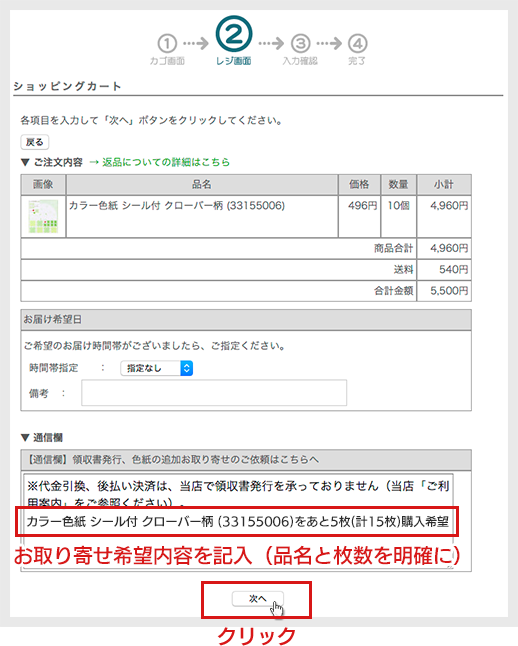Viewport: 518px width, 646px height.
Task: Click inside the 通信欄 message textarea
Action: pyautogui.click(x=238, y=521)
